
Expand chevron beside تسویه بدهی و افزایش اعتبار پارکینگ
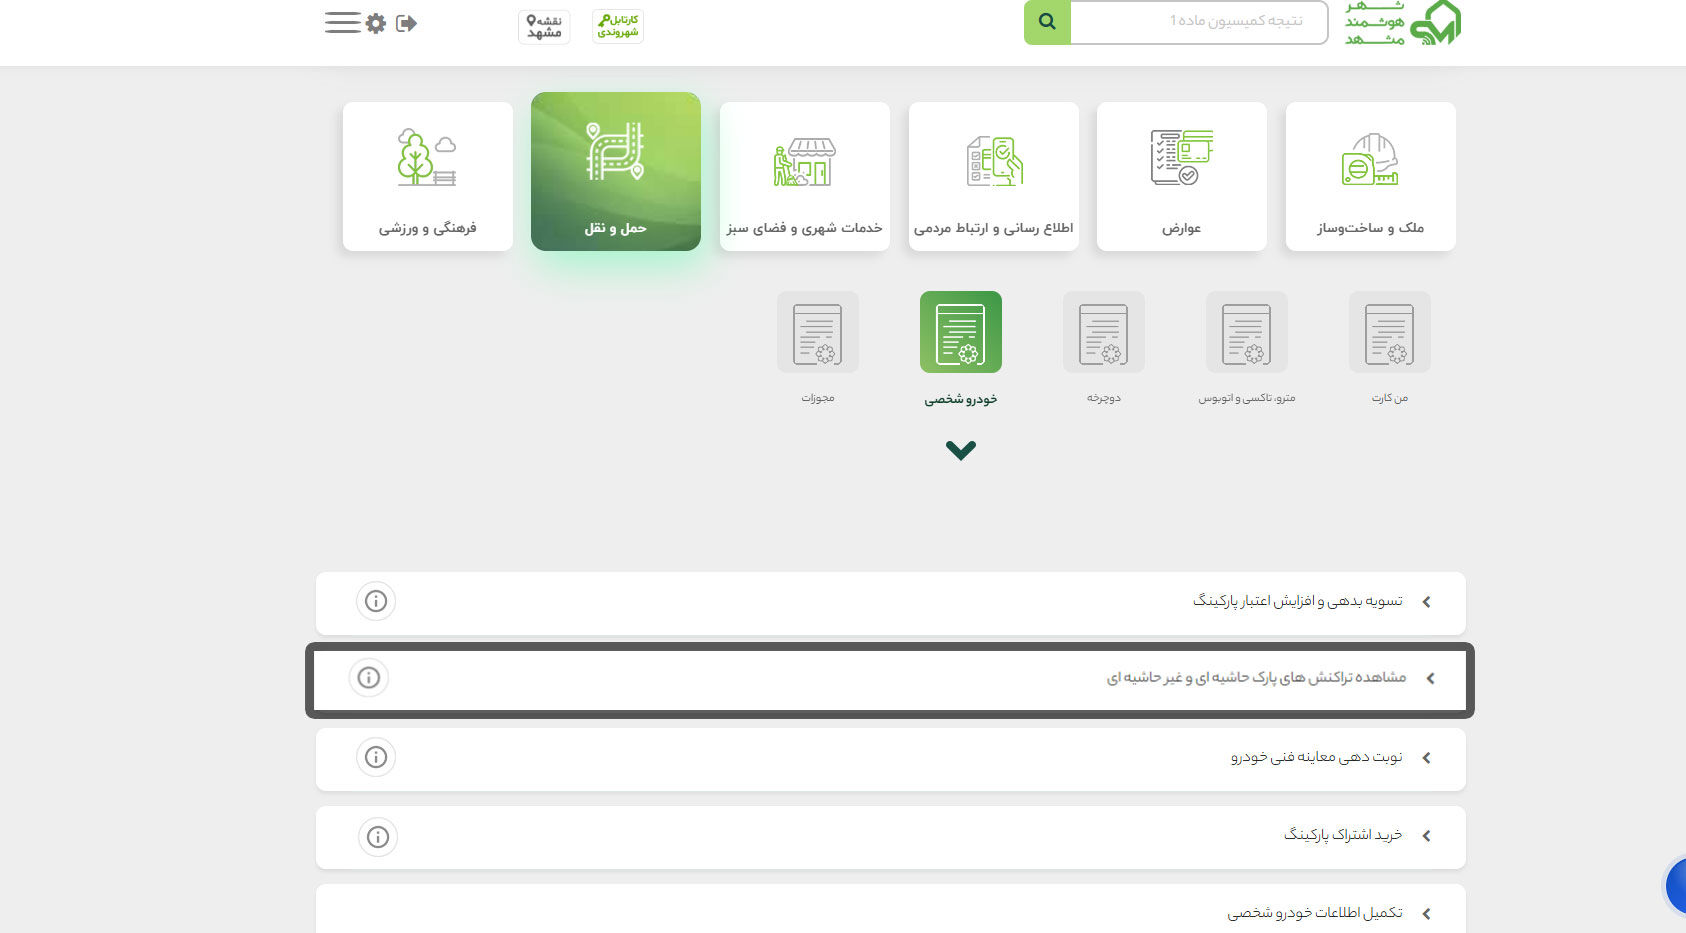click(1427, 602)
